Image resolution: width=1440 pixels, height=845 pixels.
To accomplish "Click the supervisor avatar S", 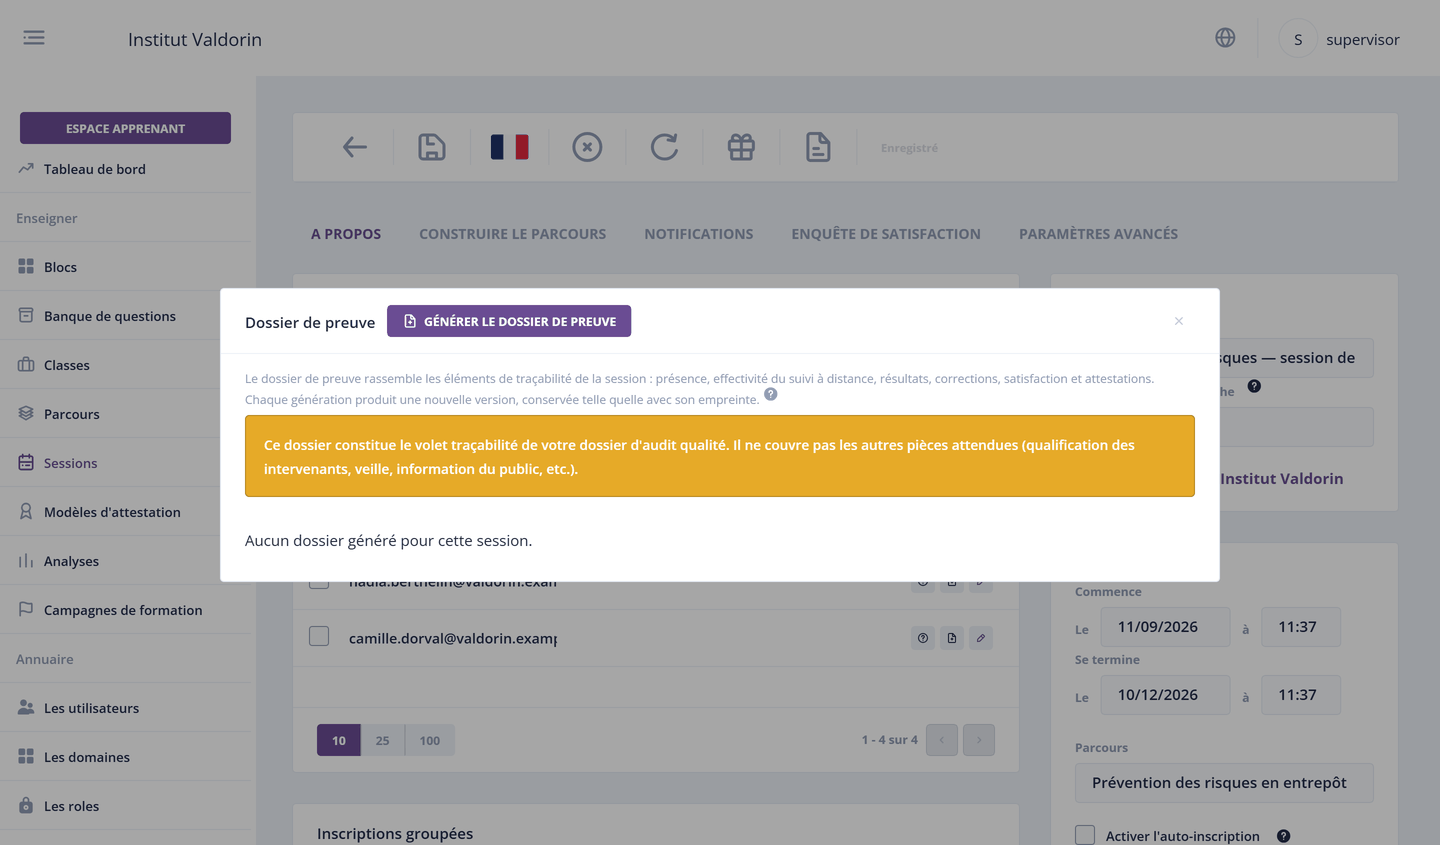I will 1298,39.
